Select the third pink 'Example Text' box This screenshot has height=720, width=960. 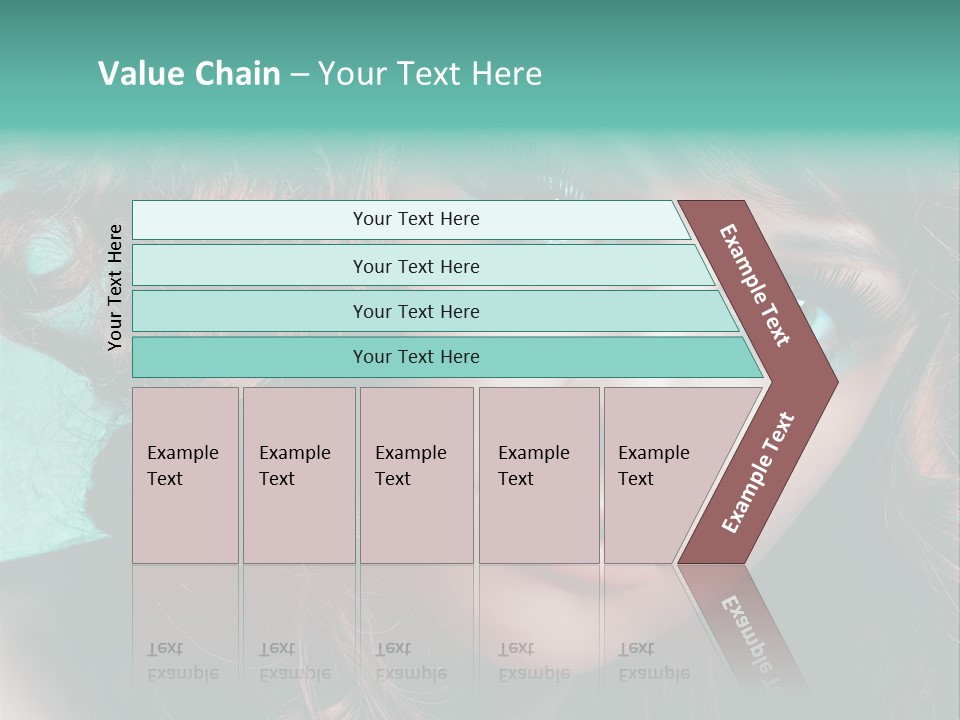pyautogui.click(x=417, y=475)
